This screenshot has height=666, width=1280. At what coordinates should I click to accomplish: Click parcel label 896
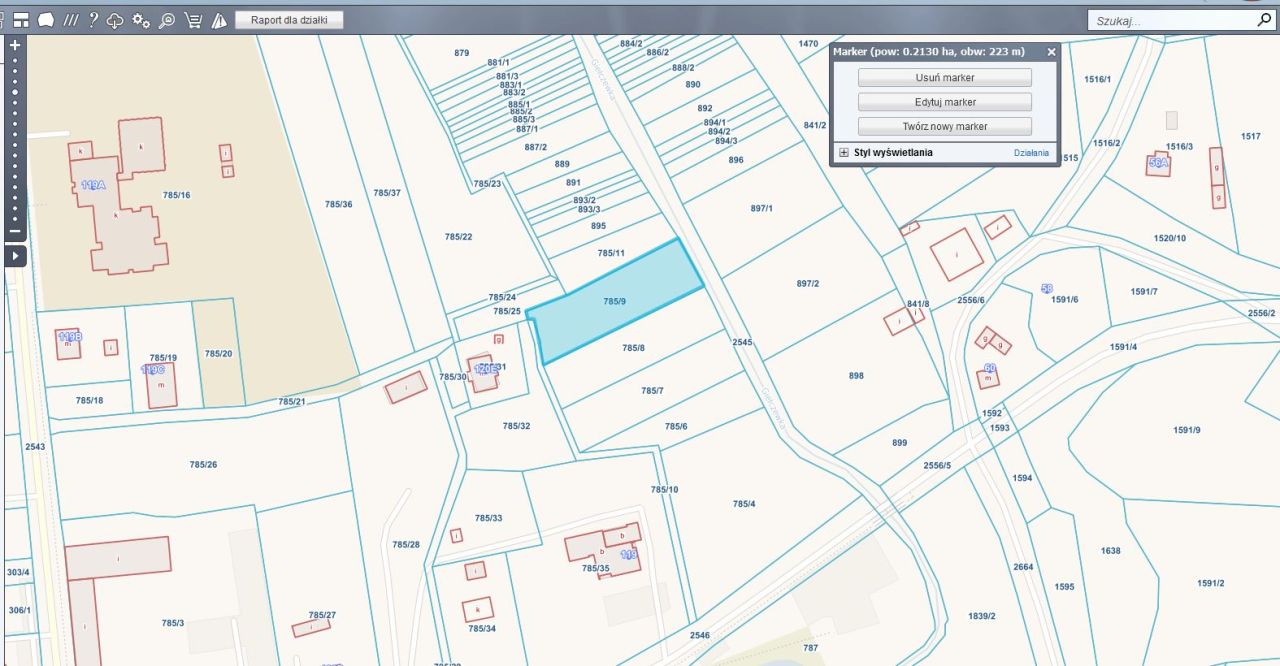point(736,160)
